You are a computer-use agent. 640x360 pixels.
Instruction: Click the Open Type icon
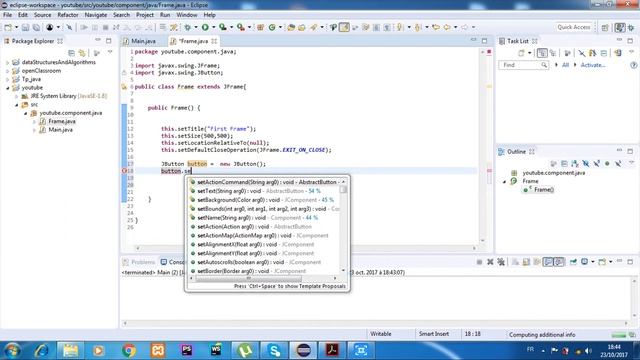pos(291,27)
